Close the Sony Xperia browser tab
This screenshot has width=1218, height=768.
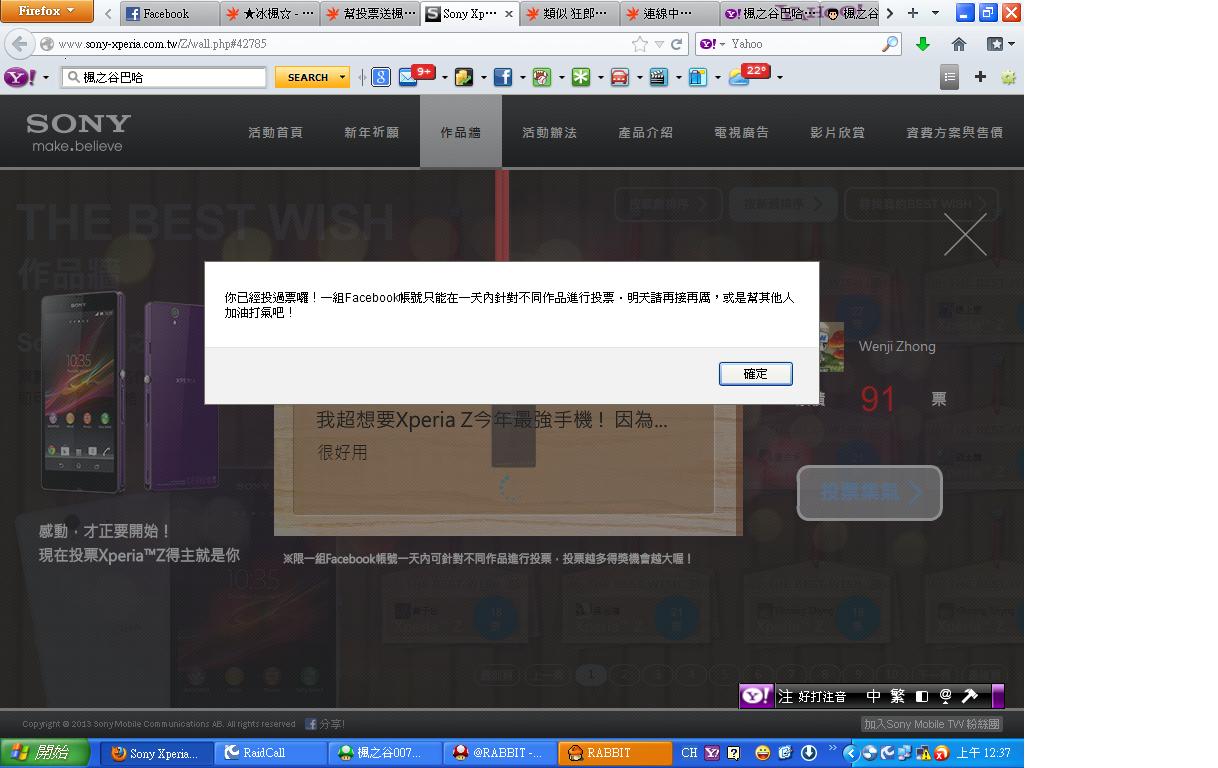tap(509, 14)
